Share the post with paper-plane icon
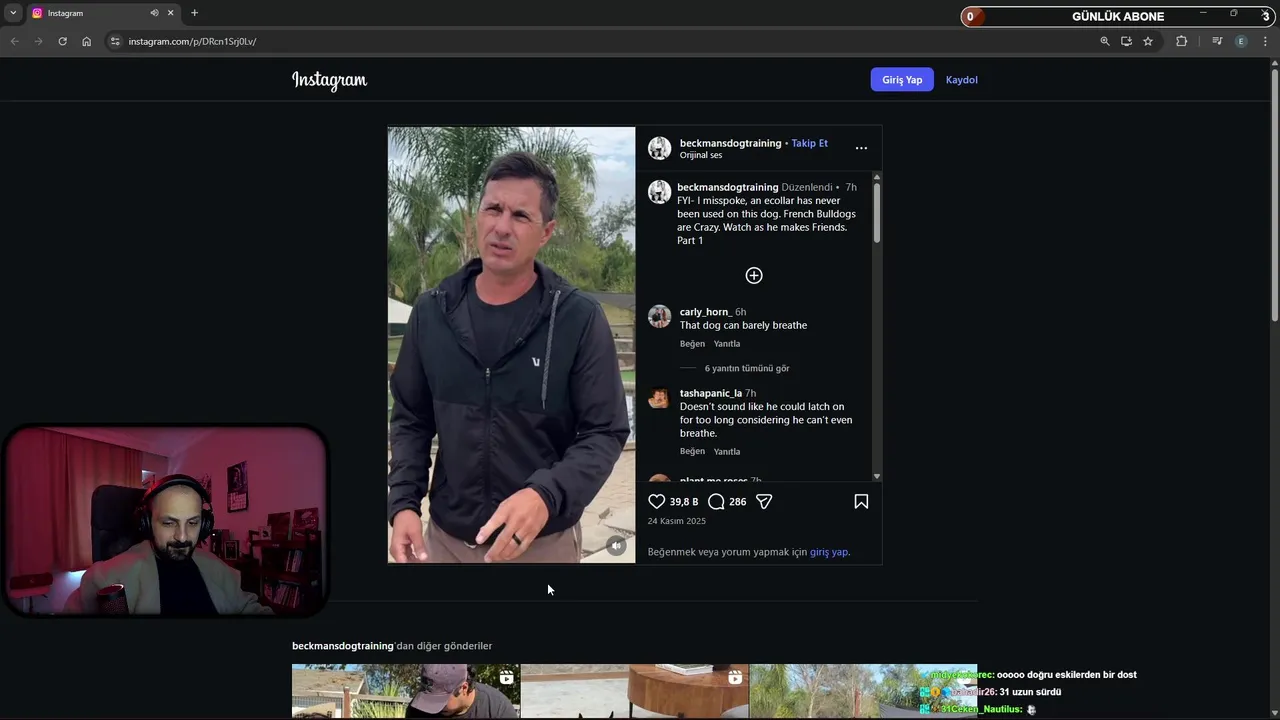The image size is (1280, 720). 764,501
